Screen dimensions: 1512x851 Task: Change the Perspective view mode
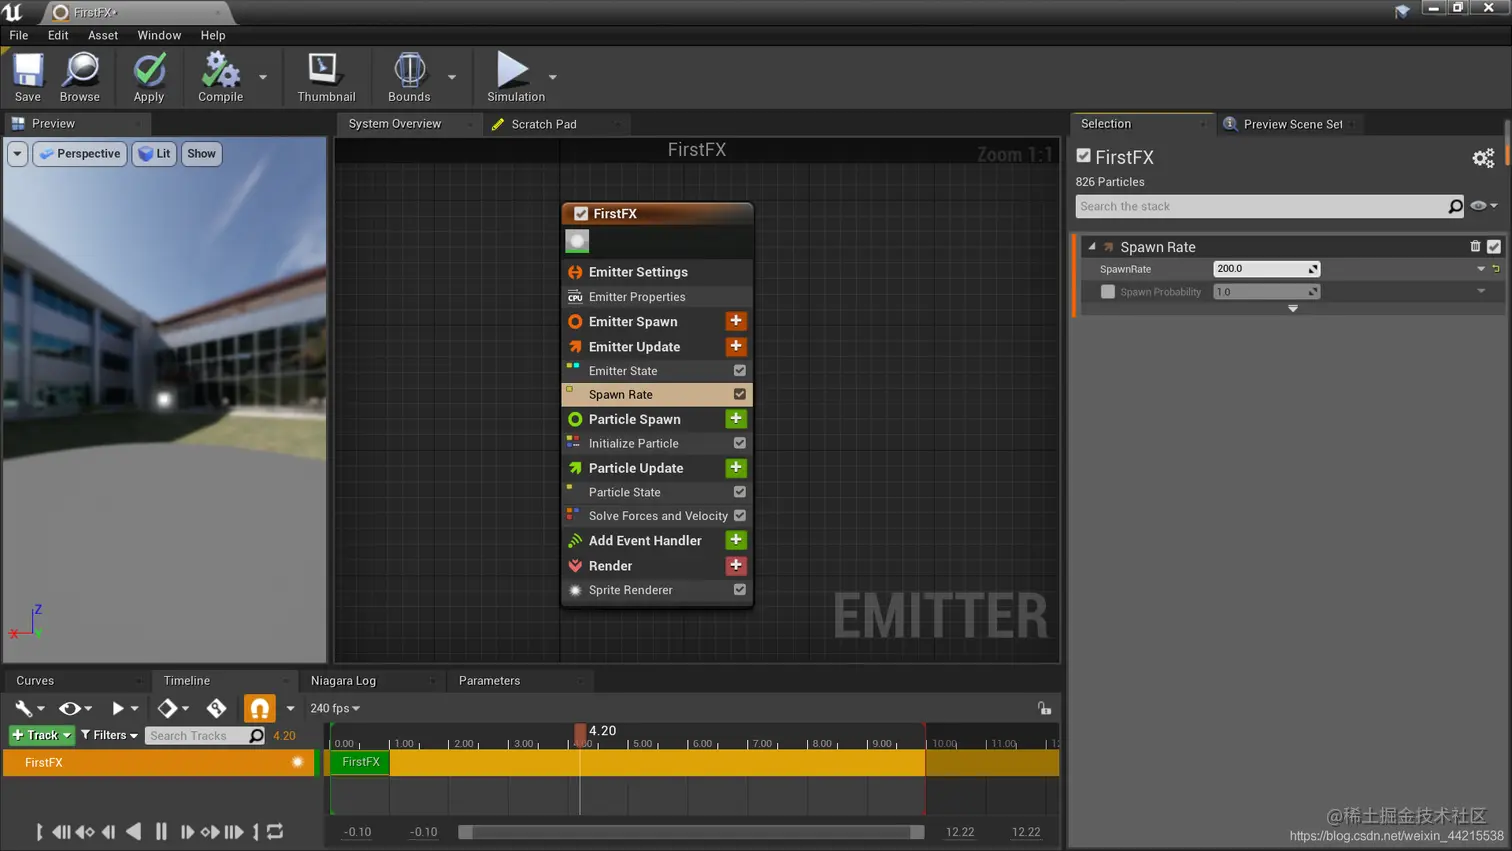click(80, 154)
